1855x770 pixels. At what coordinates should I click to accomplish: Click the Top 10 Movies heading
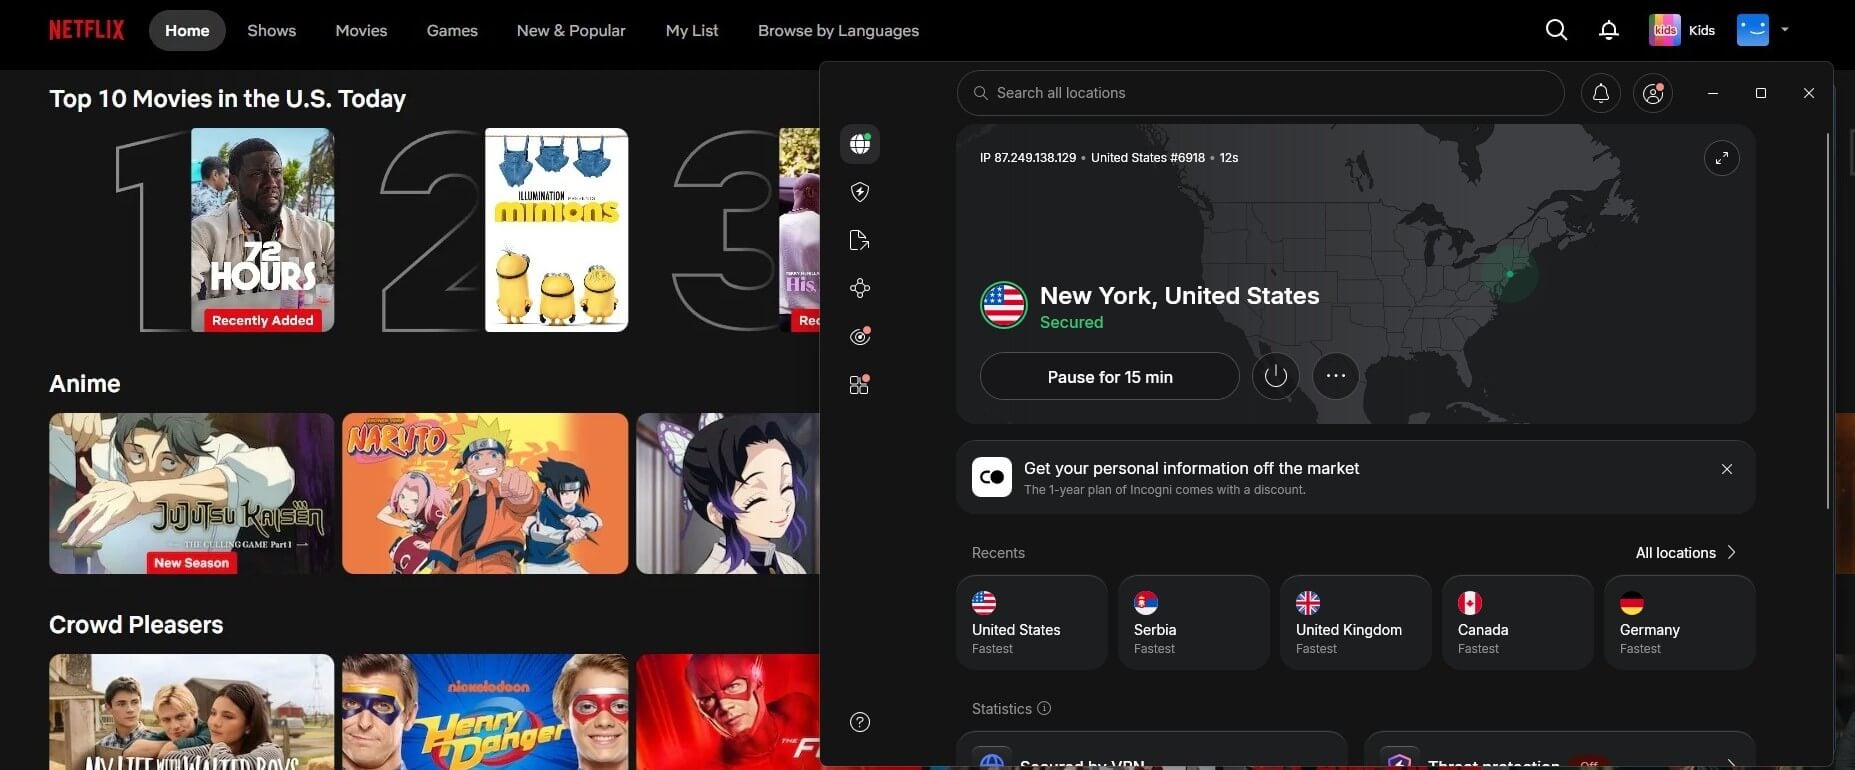tap(228, 99)
